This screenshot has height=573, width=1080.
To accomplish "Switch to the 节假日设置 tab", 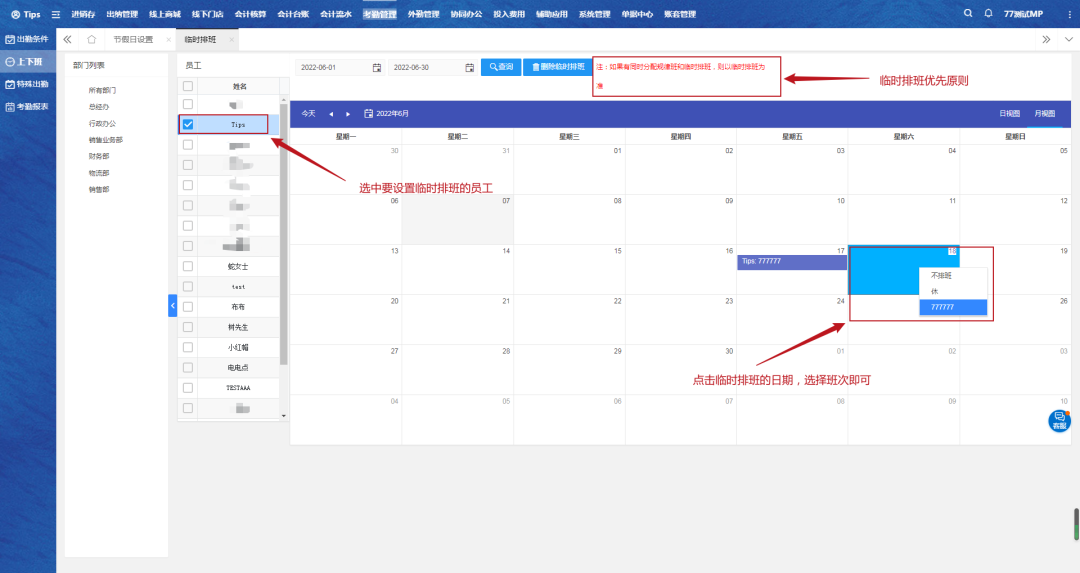I will [133, 39].
